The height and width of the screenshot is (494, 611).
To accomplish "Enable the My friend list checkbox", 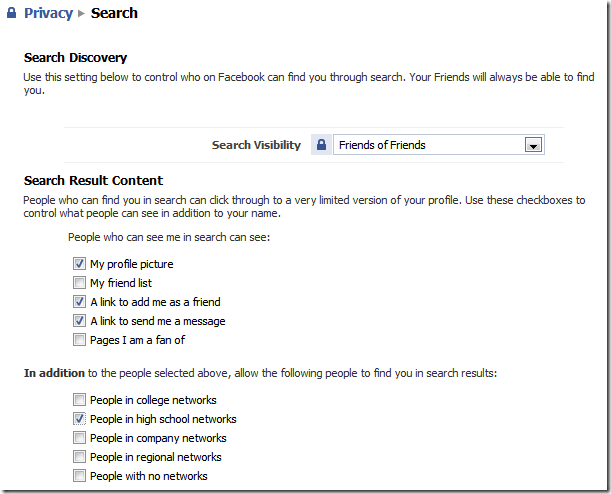I will (x=79, y=283).
